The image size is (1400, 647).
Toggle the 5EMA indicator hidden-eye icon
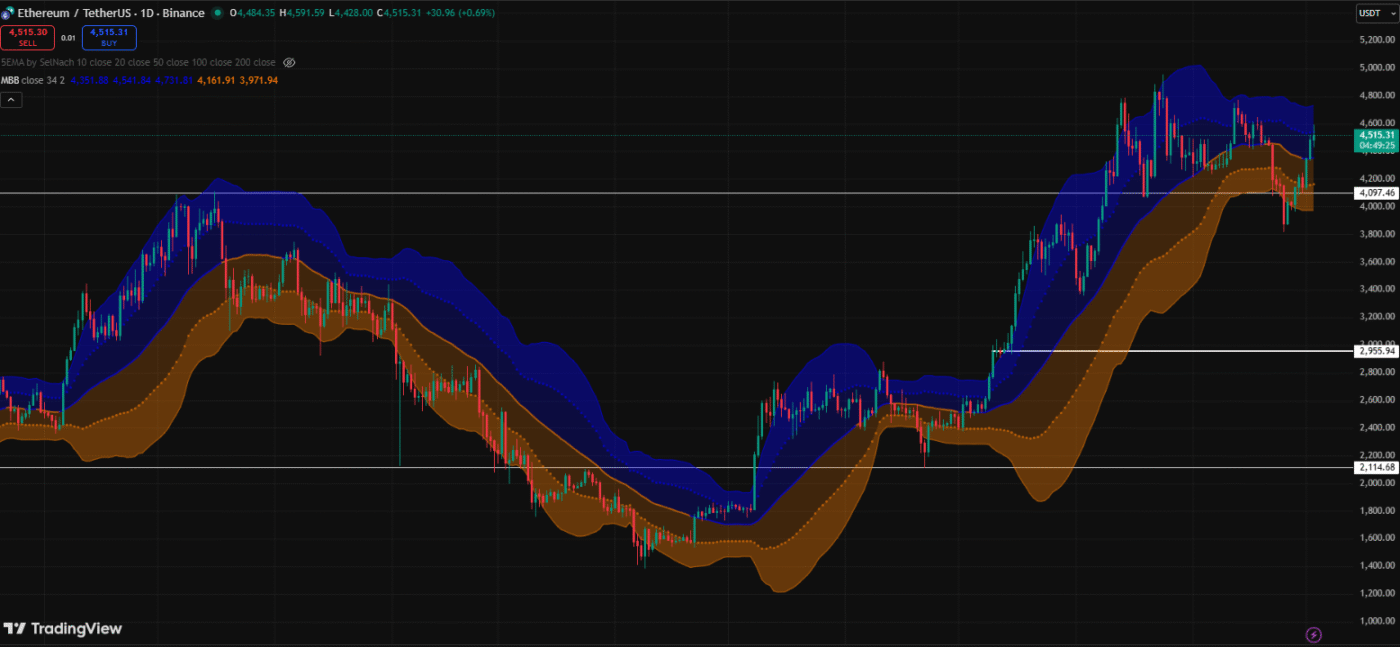289,62
